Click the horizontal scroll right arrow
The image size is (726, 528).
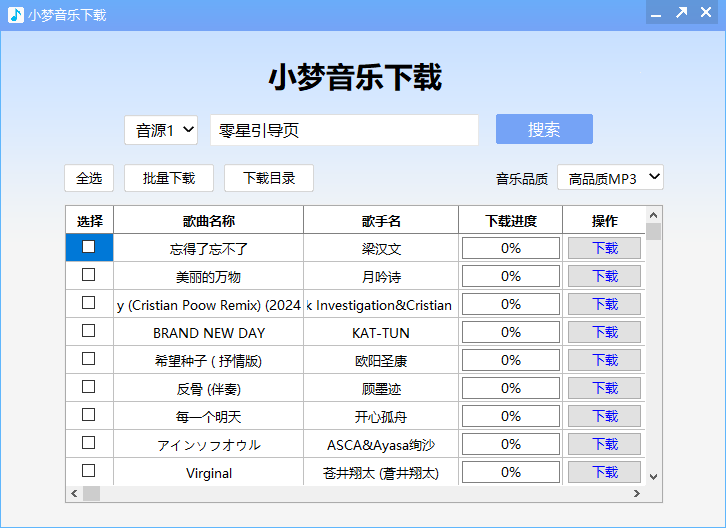coord(636,494)
